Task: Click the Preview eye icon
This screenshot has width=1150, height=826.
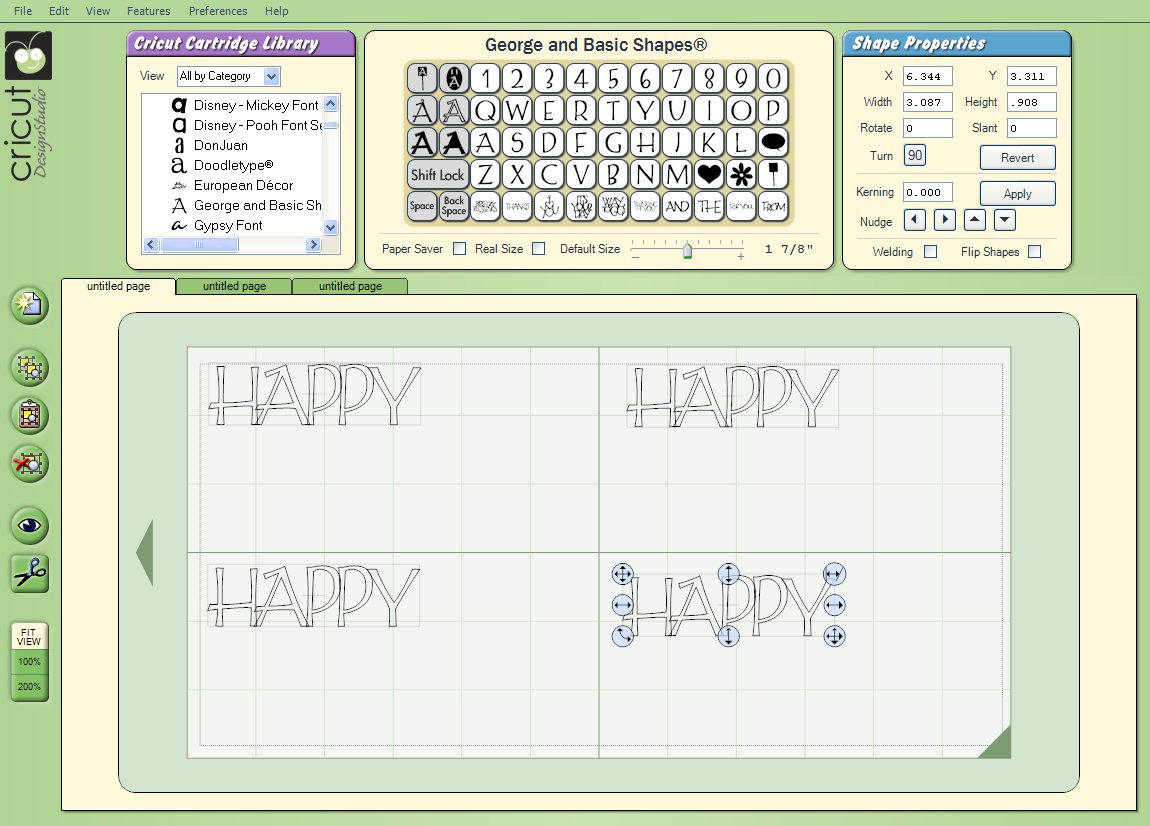Action: 29,525
